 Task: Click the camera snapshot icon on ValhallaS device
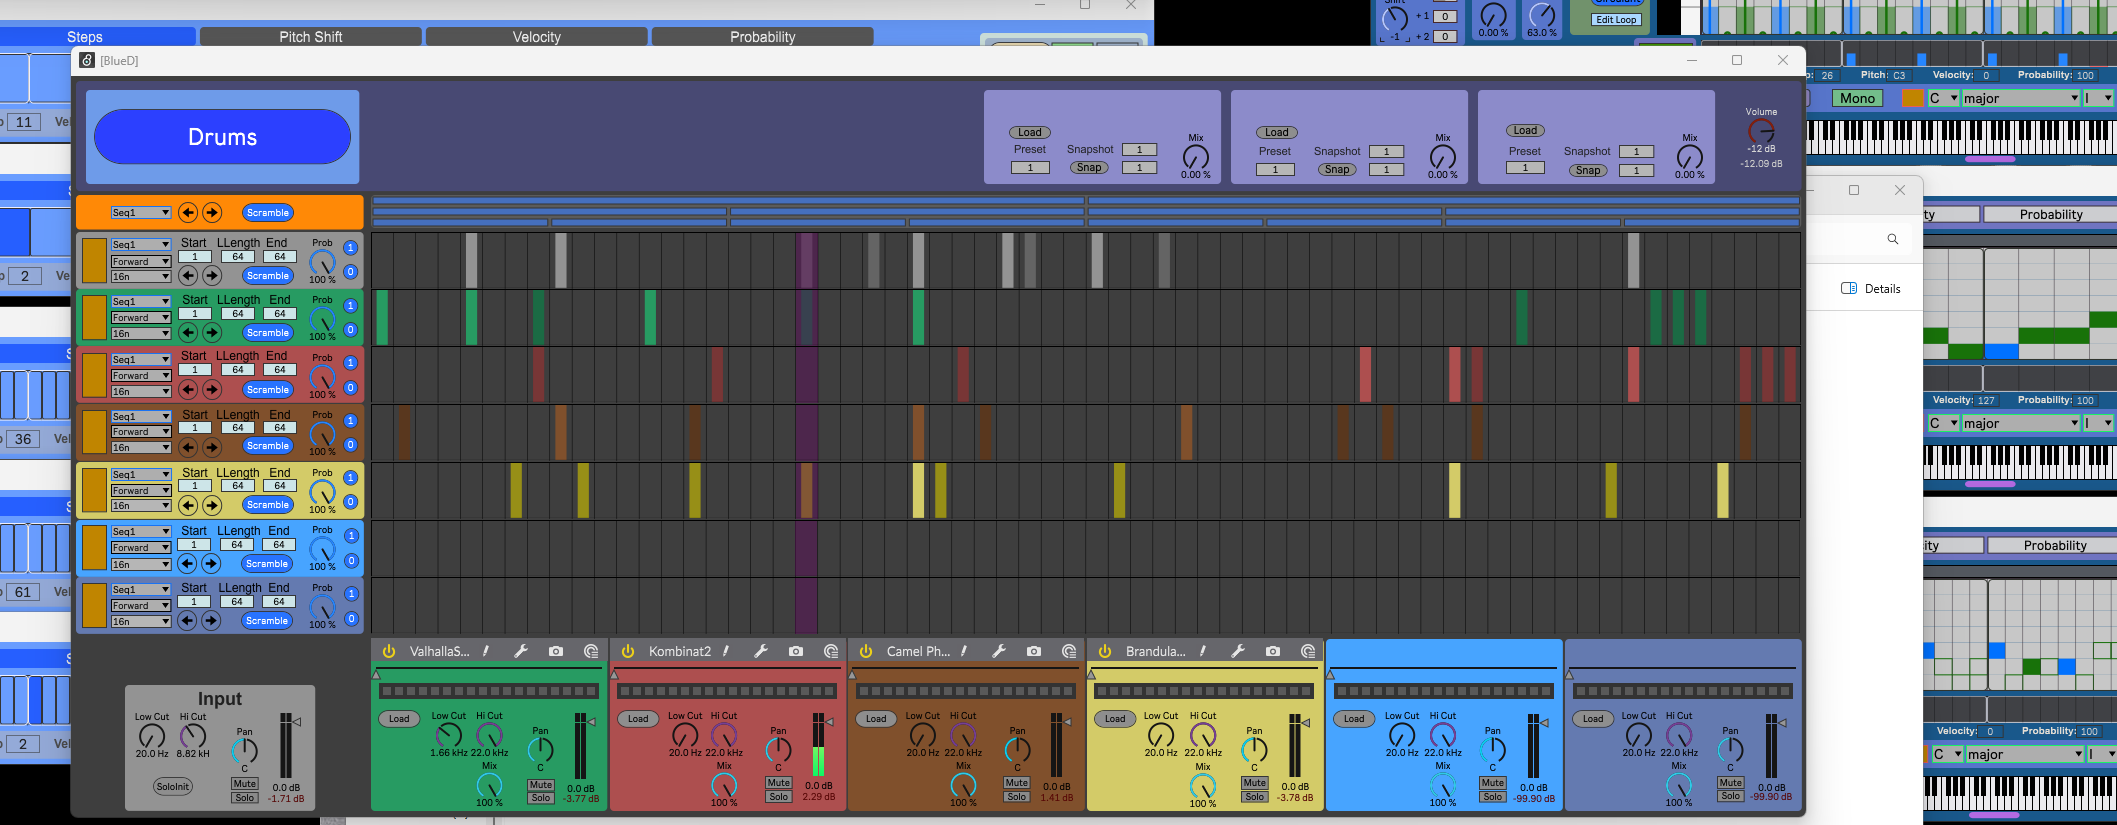click(556, 651)
